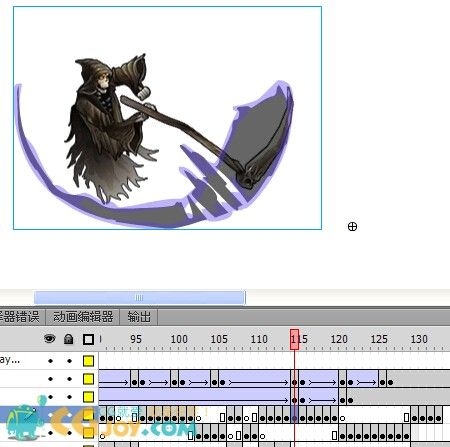Jump to frame 100 on the ruler
The width and height of the screenshot is (450, 447).
(179, 339)
